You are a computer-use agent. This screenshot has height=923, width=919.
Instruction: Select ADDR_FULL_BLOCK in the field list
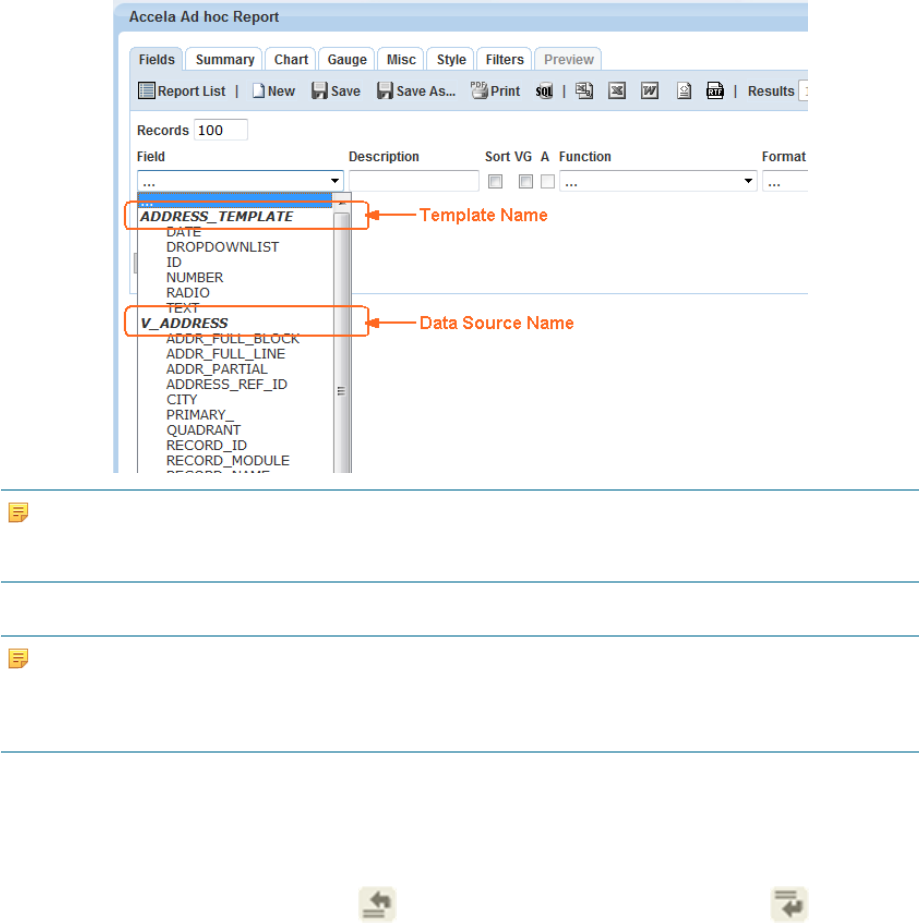coord(233,339)
